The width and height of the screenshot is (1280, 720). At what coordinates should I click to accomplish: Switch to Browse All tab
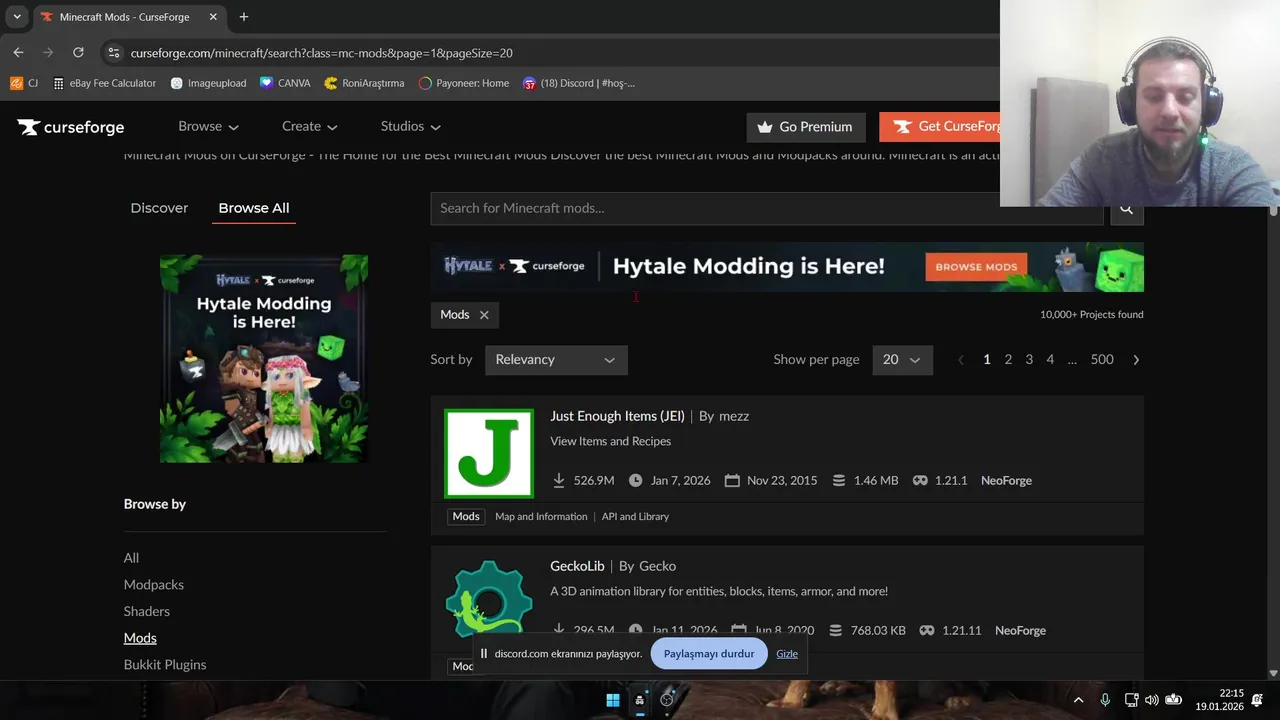[x=254, y=208]
